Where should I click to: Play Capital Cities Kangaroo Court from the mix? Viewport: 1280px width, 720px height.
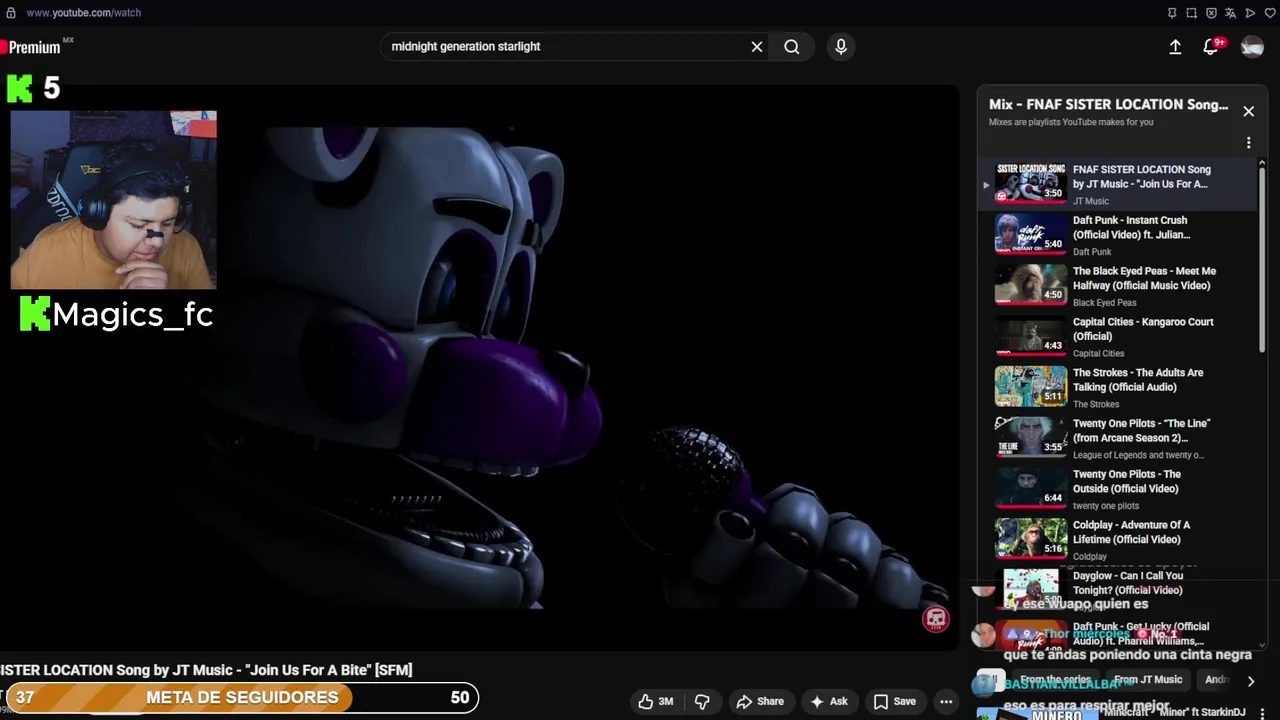1116,336
